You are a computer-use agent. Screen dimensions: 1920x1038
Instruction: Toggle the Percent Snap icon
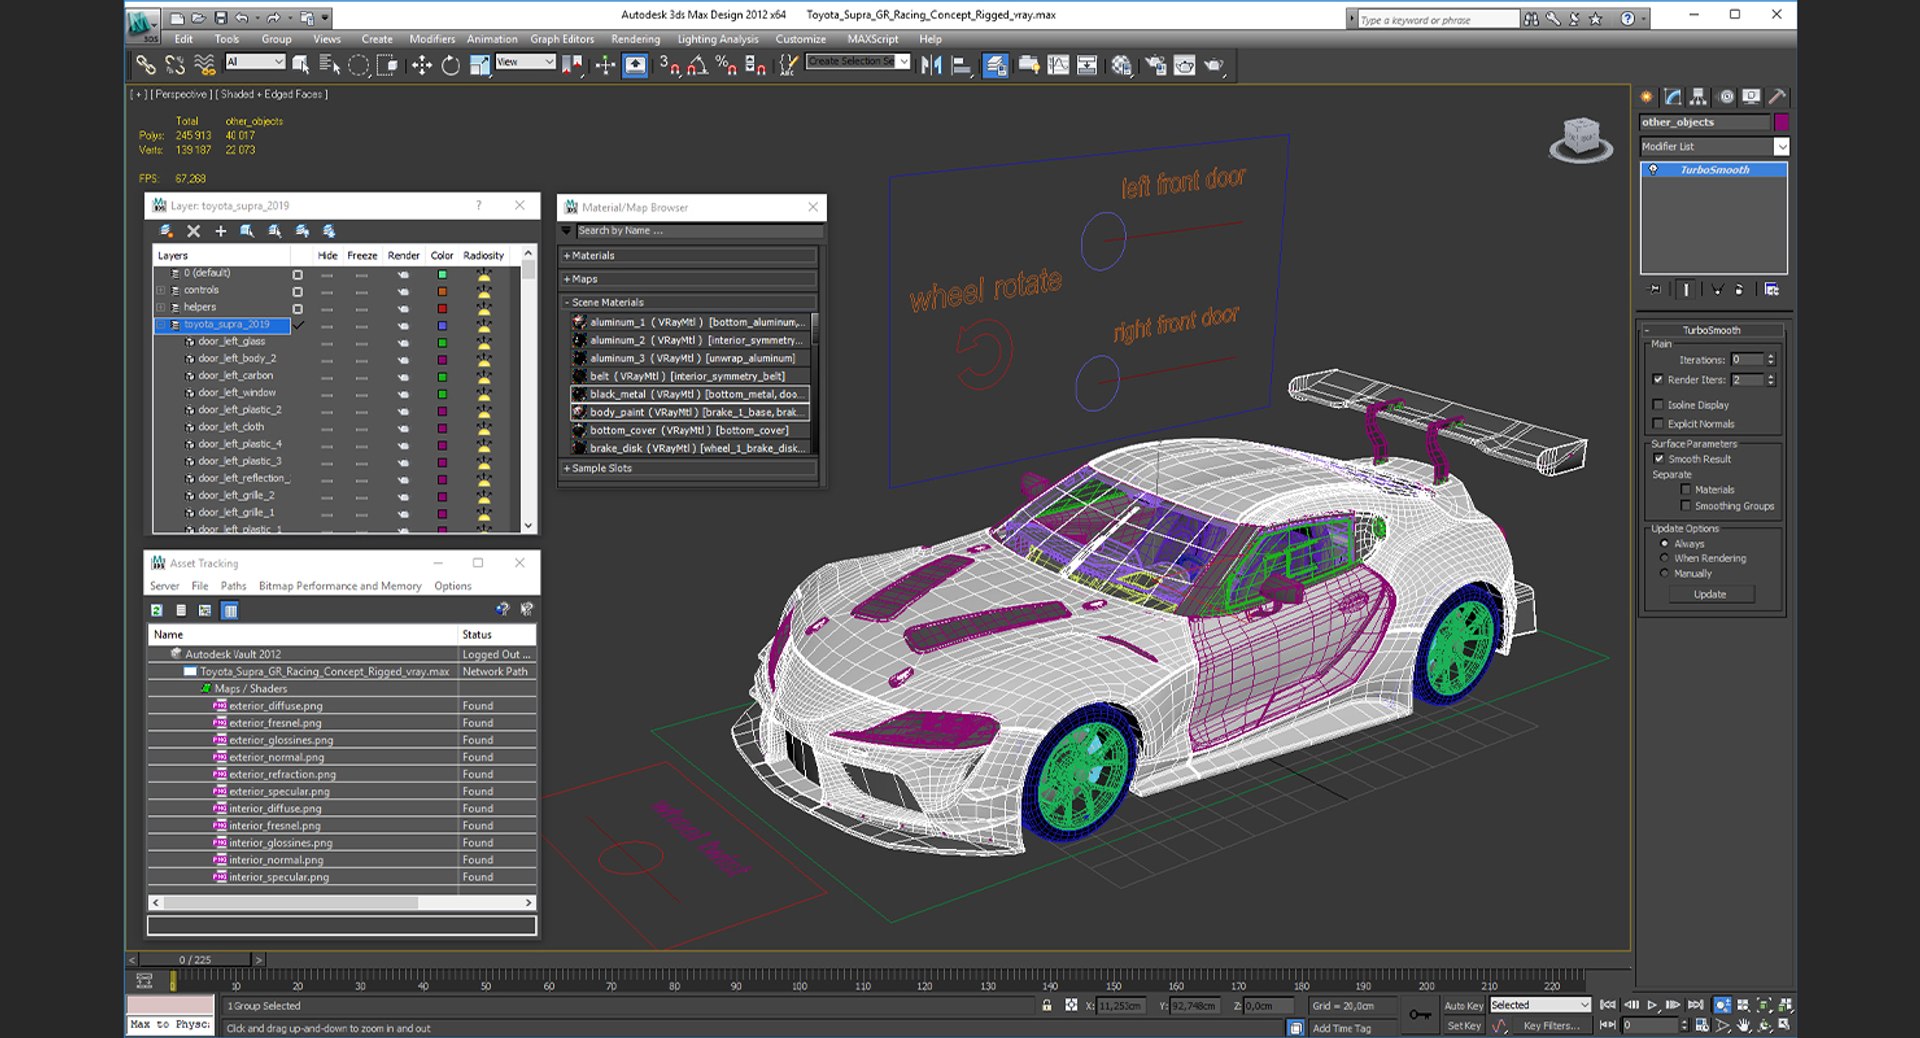pos(726,65)
